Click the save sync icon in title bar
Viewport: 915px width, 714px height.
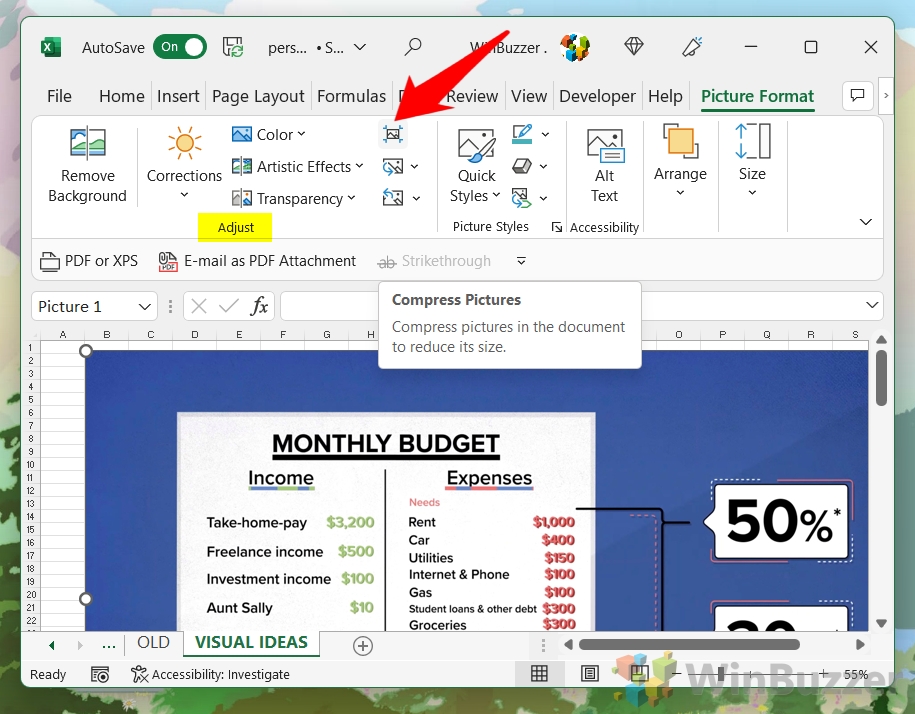pos(233,47)
